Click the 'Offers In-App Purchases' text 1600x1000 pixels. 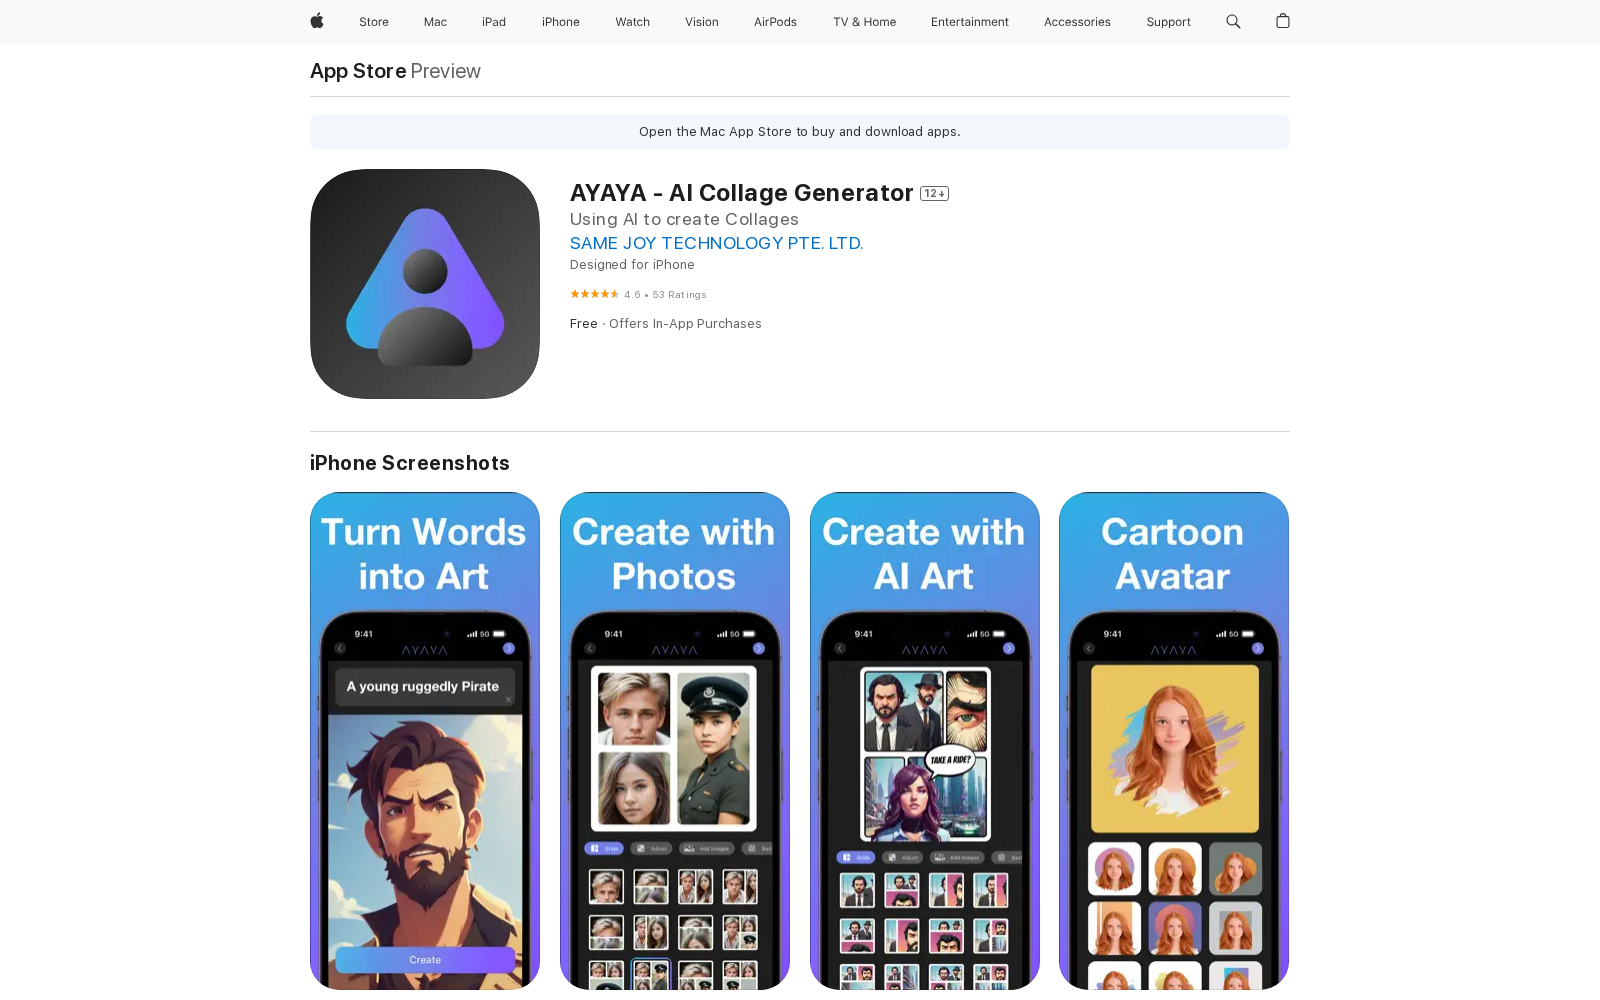685,324
